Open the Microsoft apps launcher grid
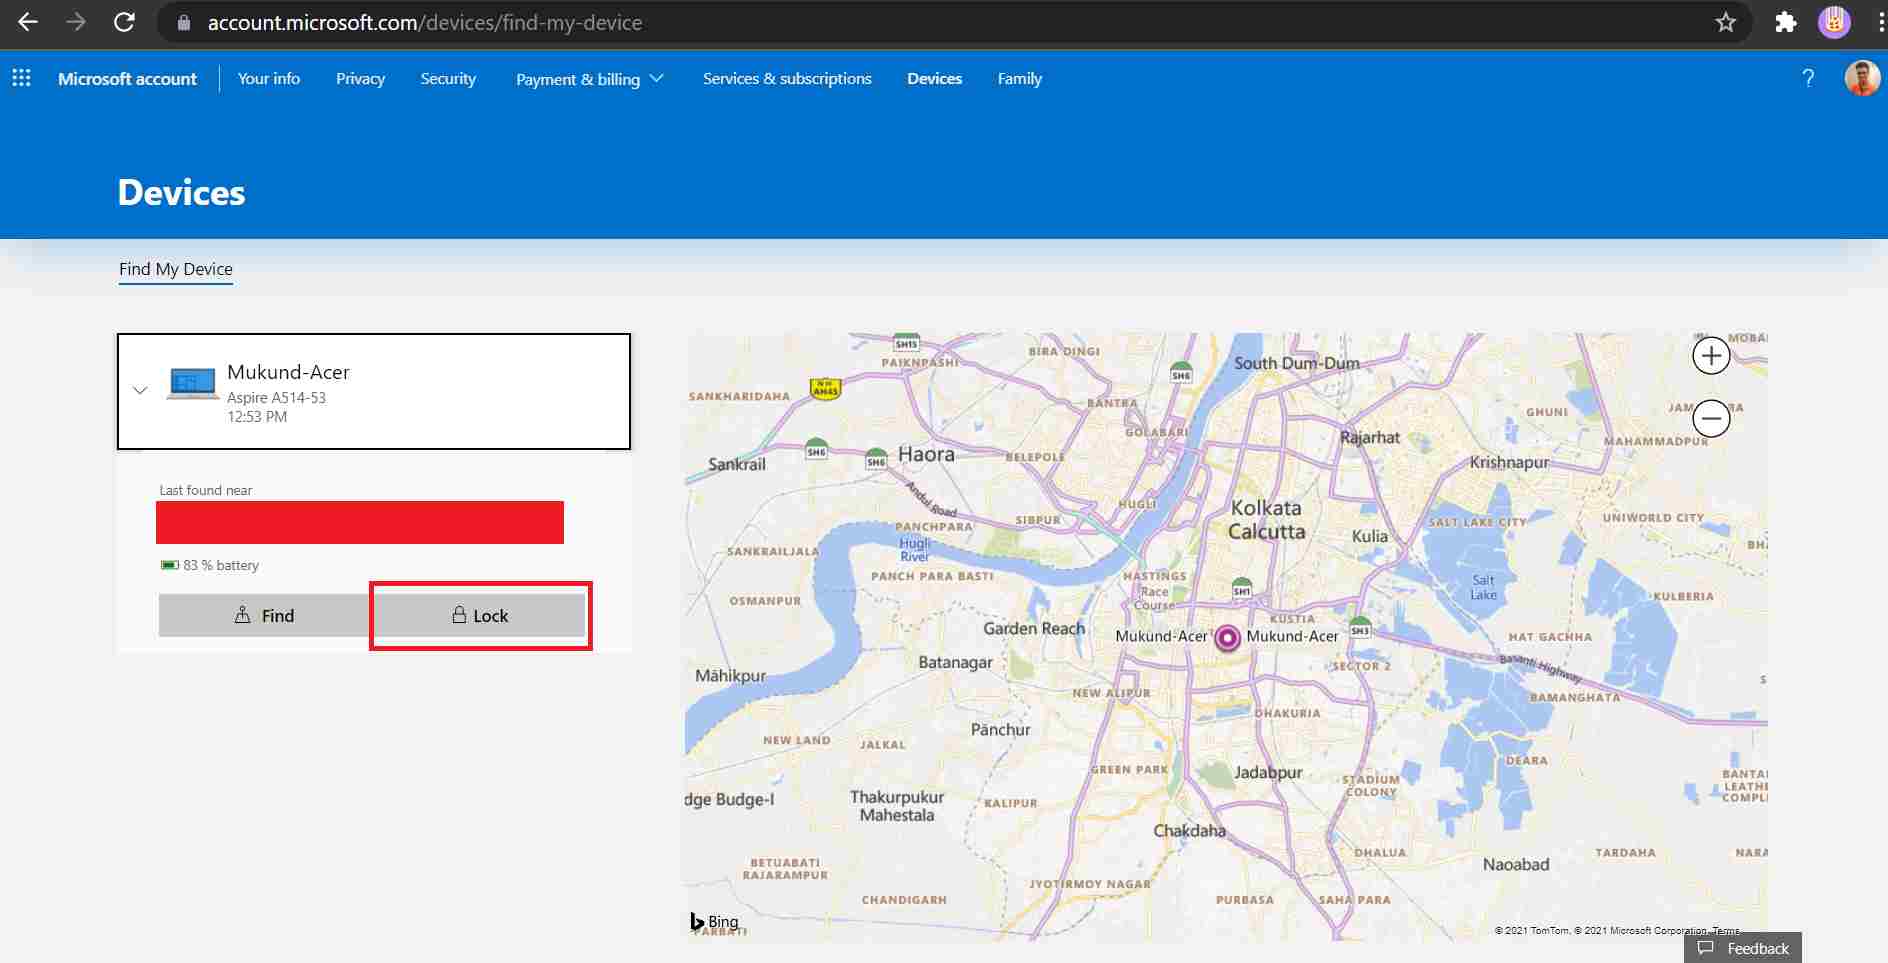 (x=21, y=78)
